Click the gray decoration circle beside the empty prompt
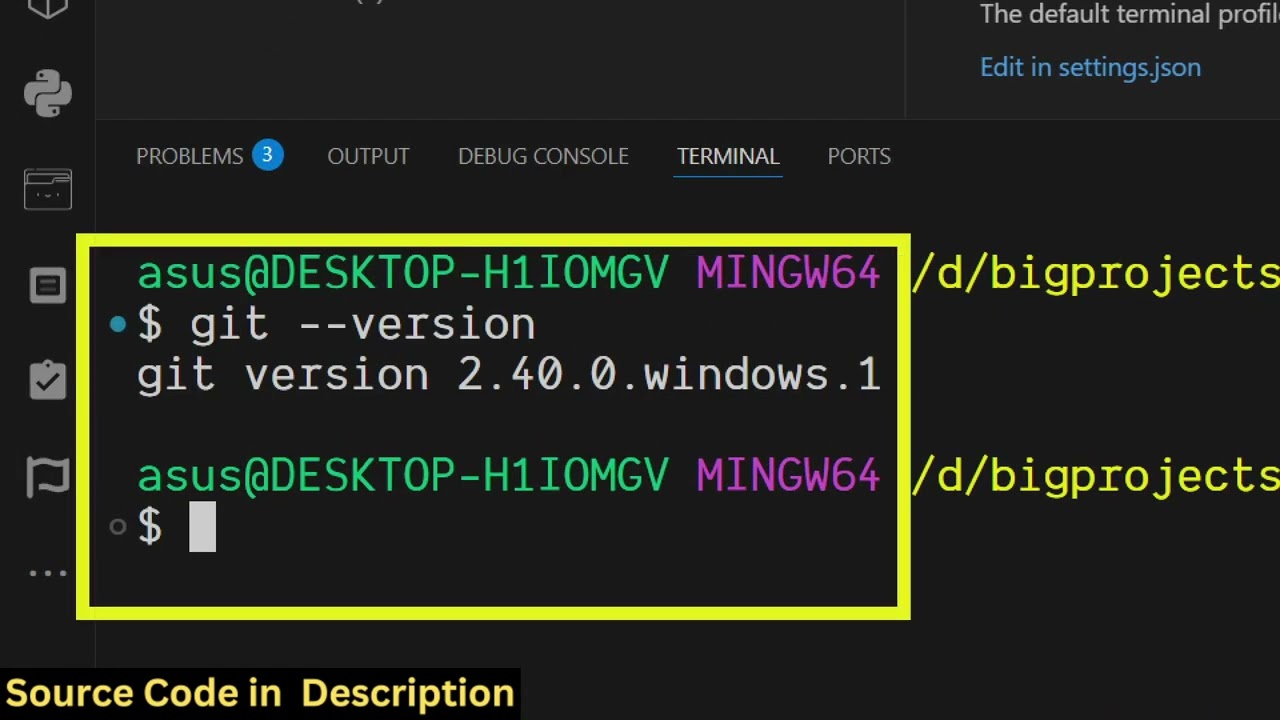Image resolution: width=1280 pixels, height=720 pixels. (x=118, y=526)
